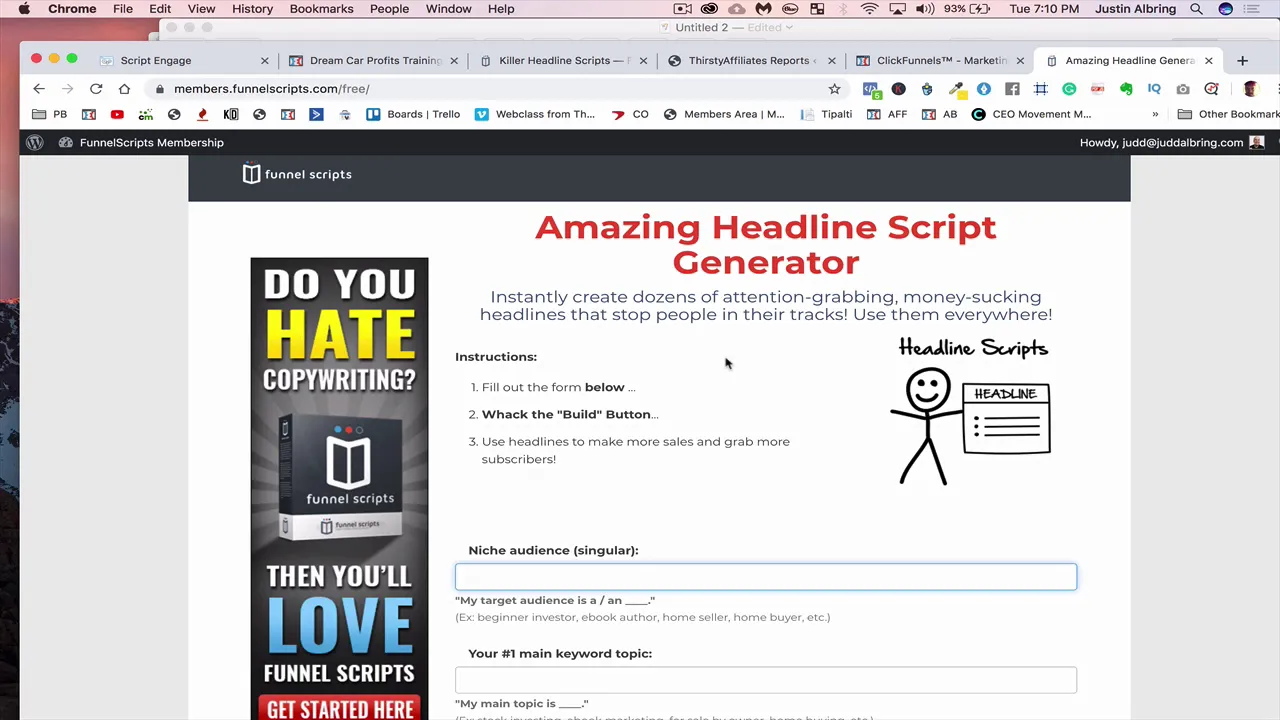Click the GET STARTED HERE banner button
Viewport: 1280px width, 720px height.
pos(340,709)
